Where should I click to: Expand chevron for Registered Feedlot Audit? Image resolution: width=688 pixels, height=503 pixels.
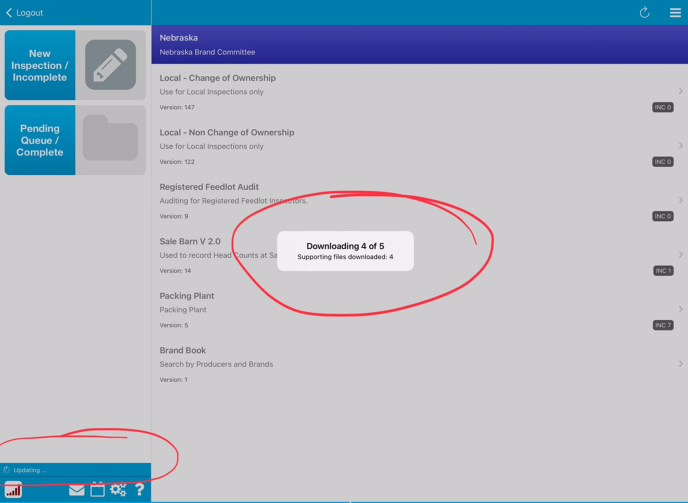click(681, 200)
